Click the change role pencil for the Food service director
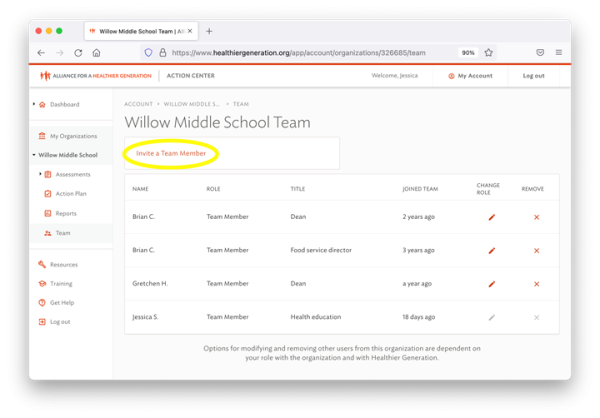 (x=491, y=251)
